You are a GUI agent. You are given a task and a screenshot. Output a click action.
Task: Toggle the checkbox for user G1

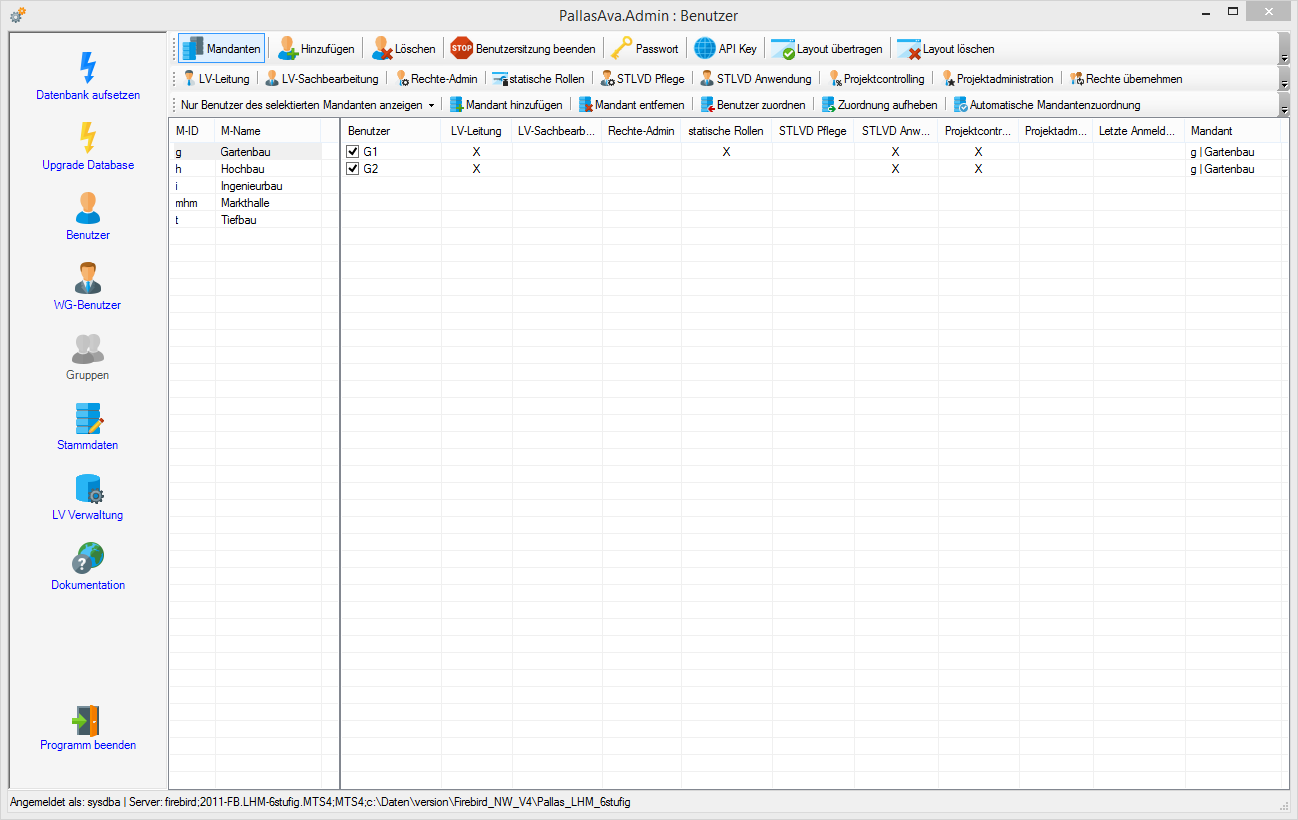click(x=353, y=151)
